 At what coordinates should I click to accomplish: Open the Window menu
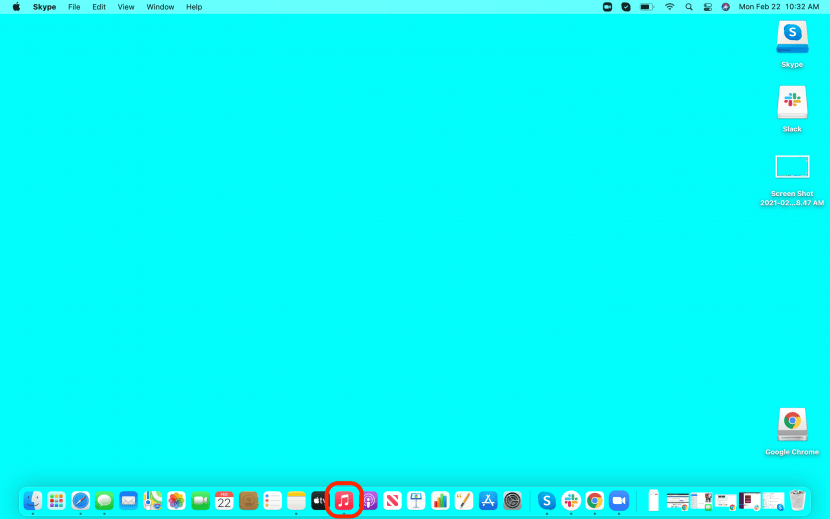[160, 7]
